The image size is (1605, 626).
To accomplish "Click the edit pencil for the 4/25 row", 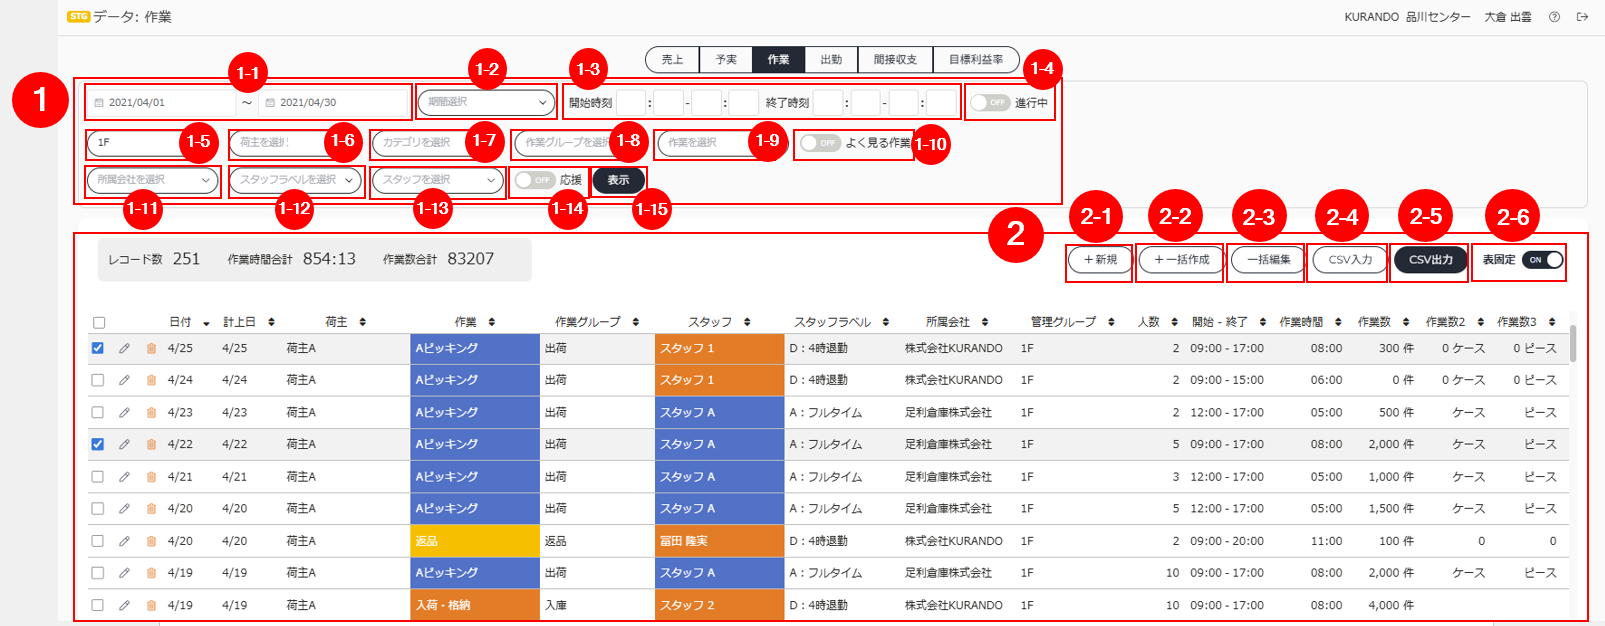I will [124, 349].
